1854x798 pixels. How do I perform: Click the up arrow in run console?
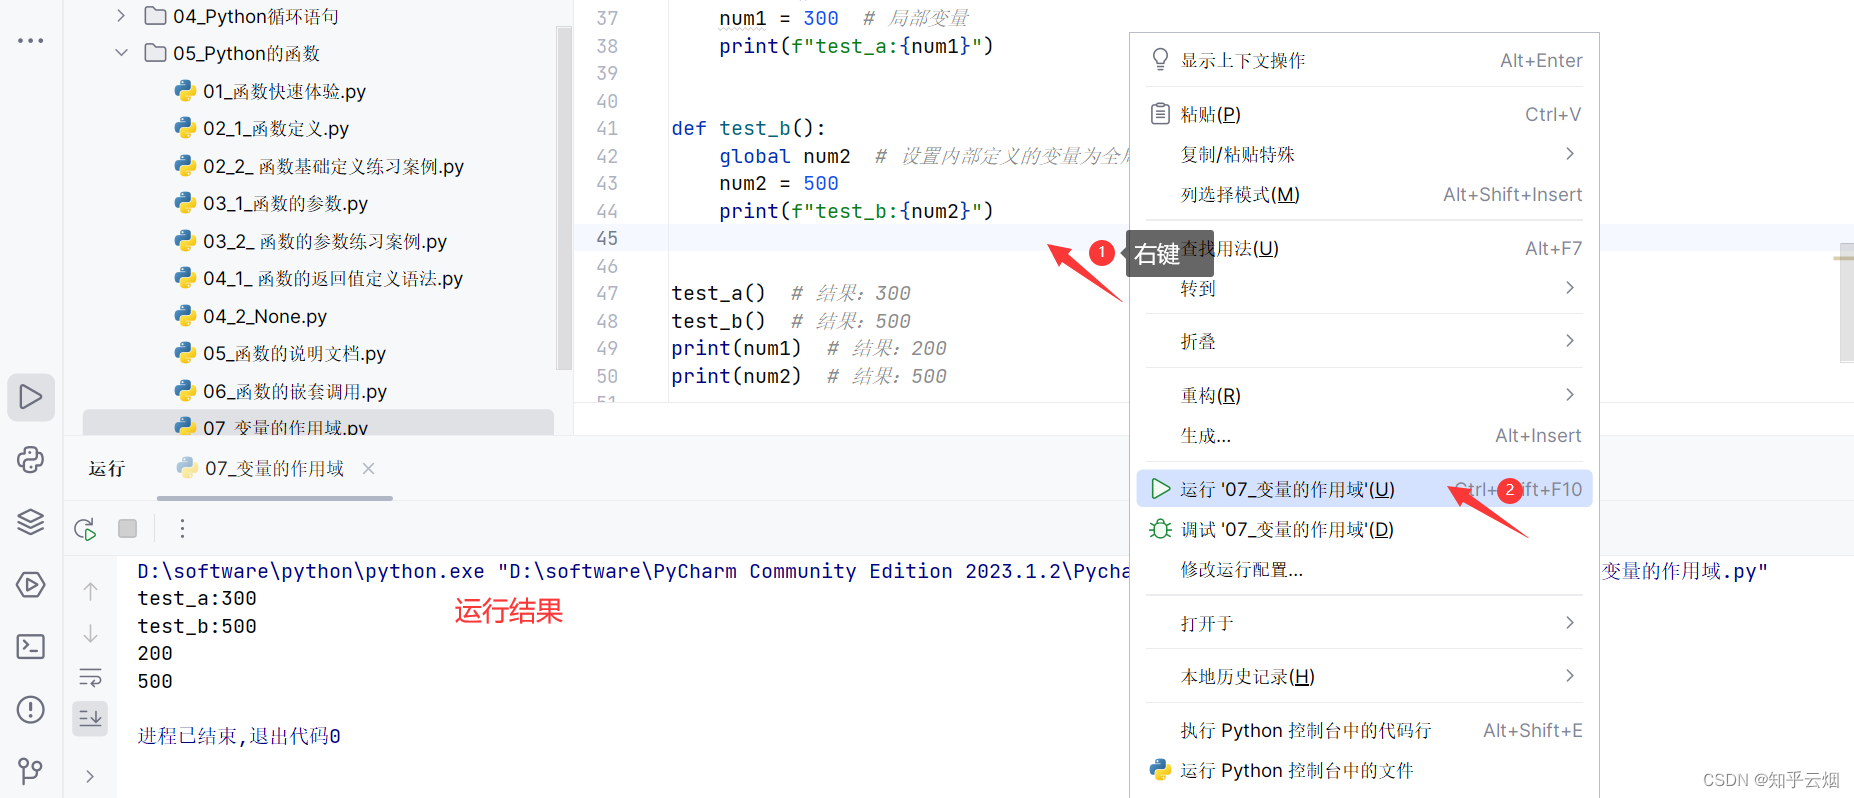pyautogui.click(x=90, y=591)
